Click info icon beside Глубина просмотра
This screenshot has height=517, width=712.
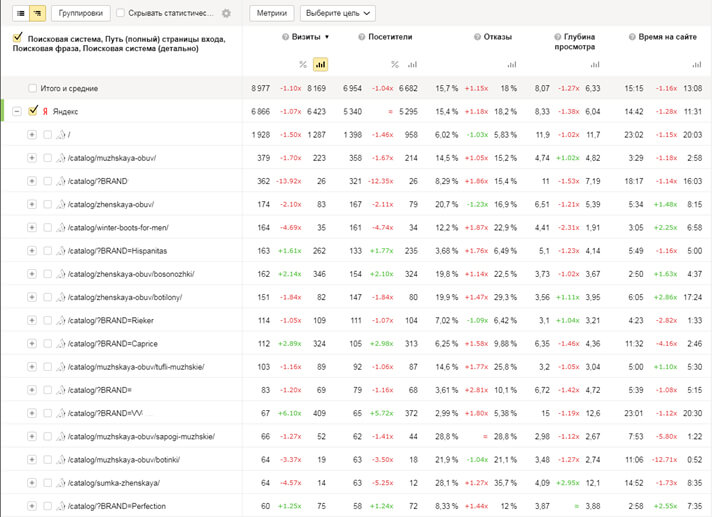[558, 37]
